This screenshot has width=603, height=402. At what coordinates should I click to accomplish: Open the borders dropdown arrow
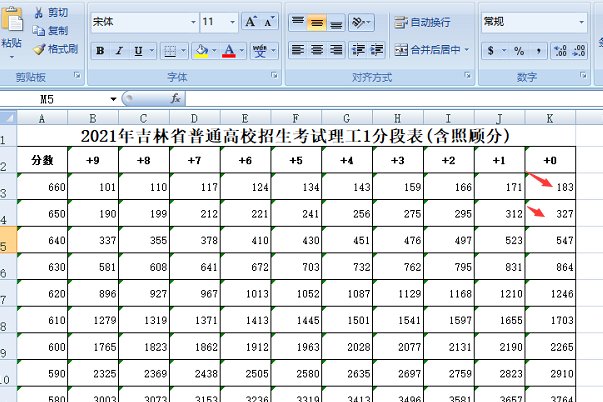(x=183, y=50)
